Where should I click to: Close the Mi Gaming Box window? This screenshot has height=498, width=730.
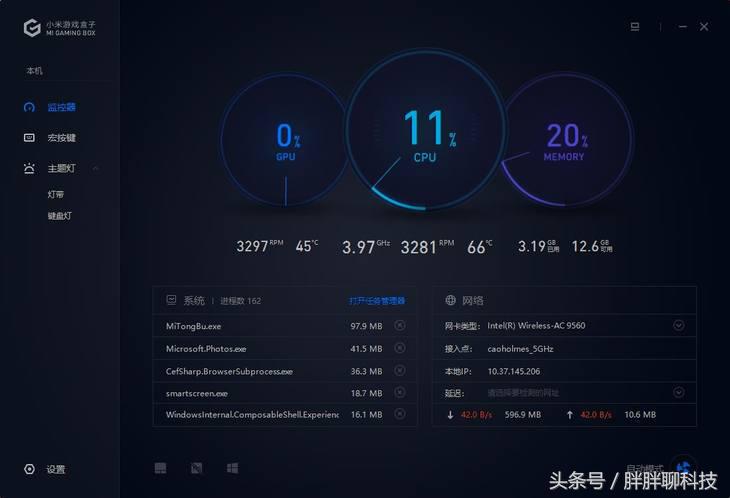click(x=704, y=27)
